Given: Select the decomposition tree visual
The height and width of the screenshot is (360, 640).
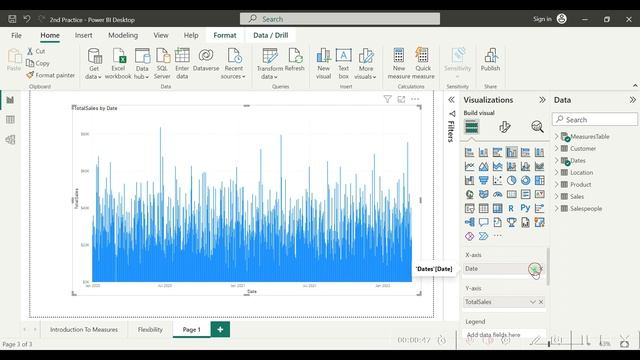Looking at the screenshot, I should (x=469, y=222).
